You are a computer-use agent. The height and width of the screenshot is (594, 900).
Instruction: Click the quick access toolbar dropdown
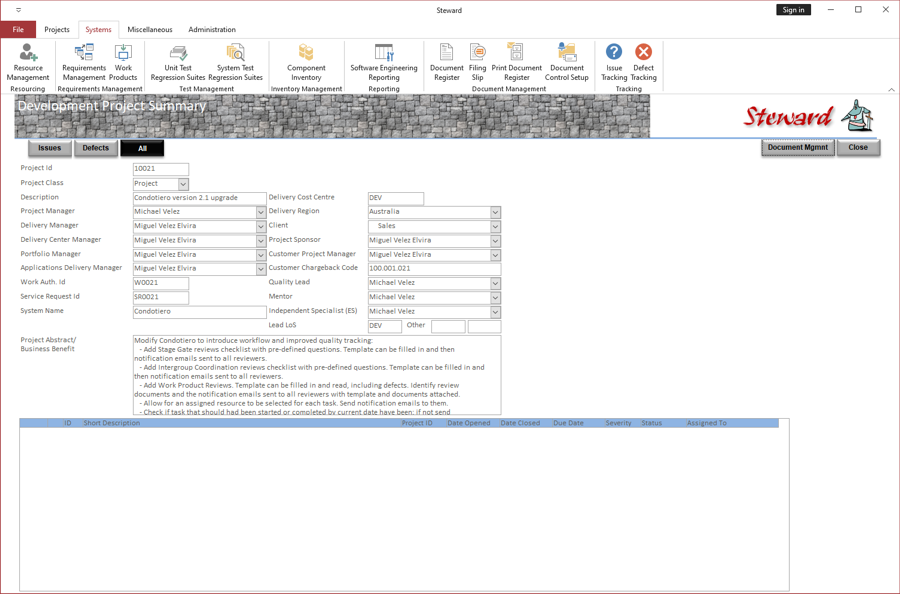coord(18,10)
